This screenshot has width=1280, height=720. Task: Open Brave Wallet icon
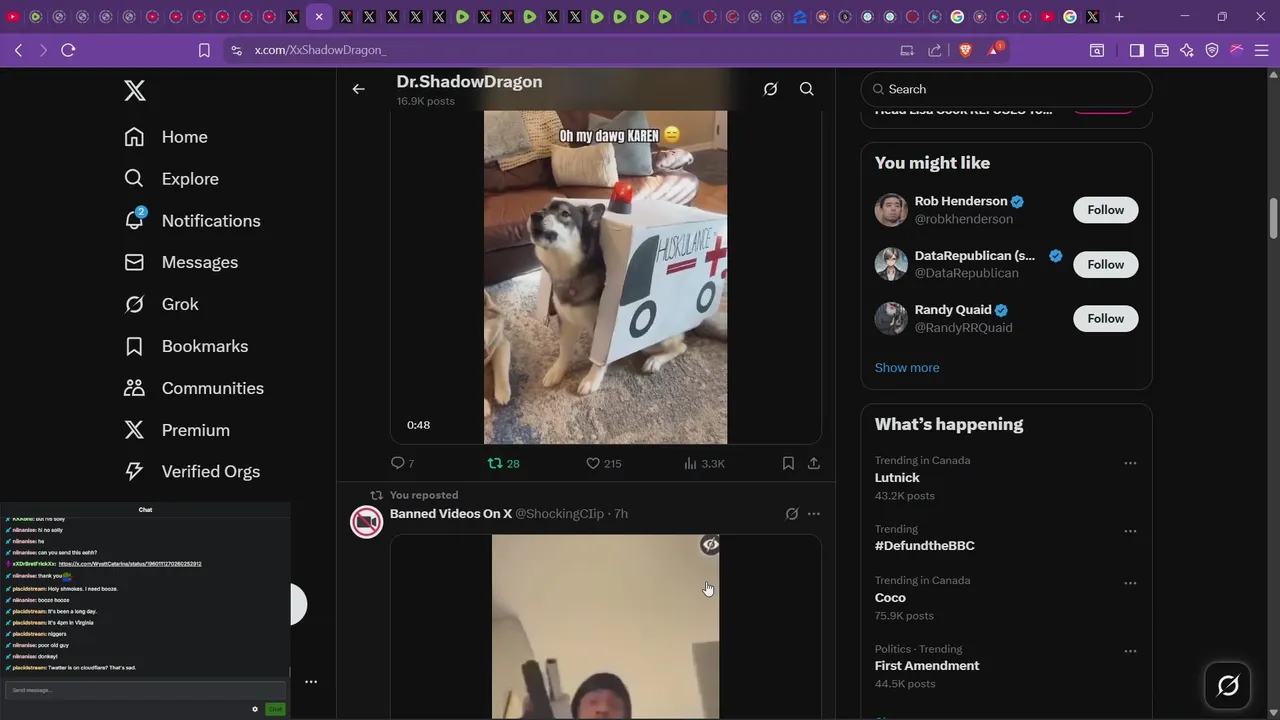tap(1161, 50)
